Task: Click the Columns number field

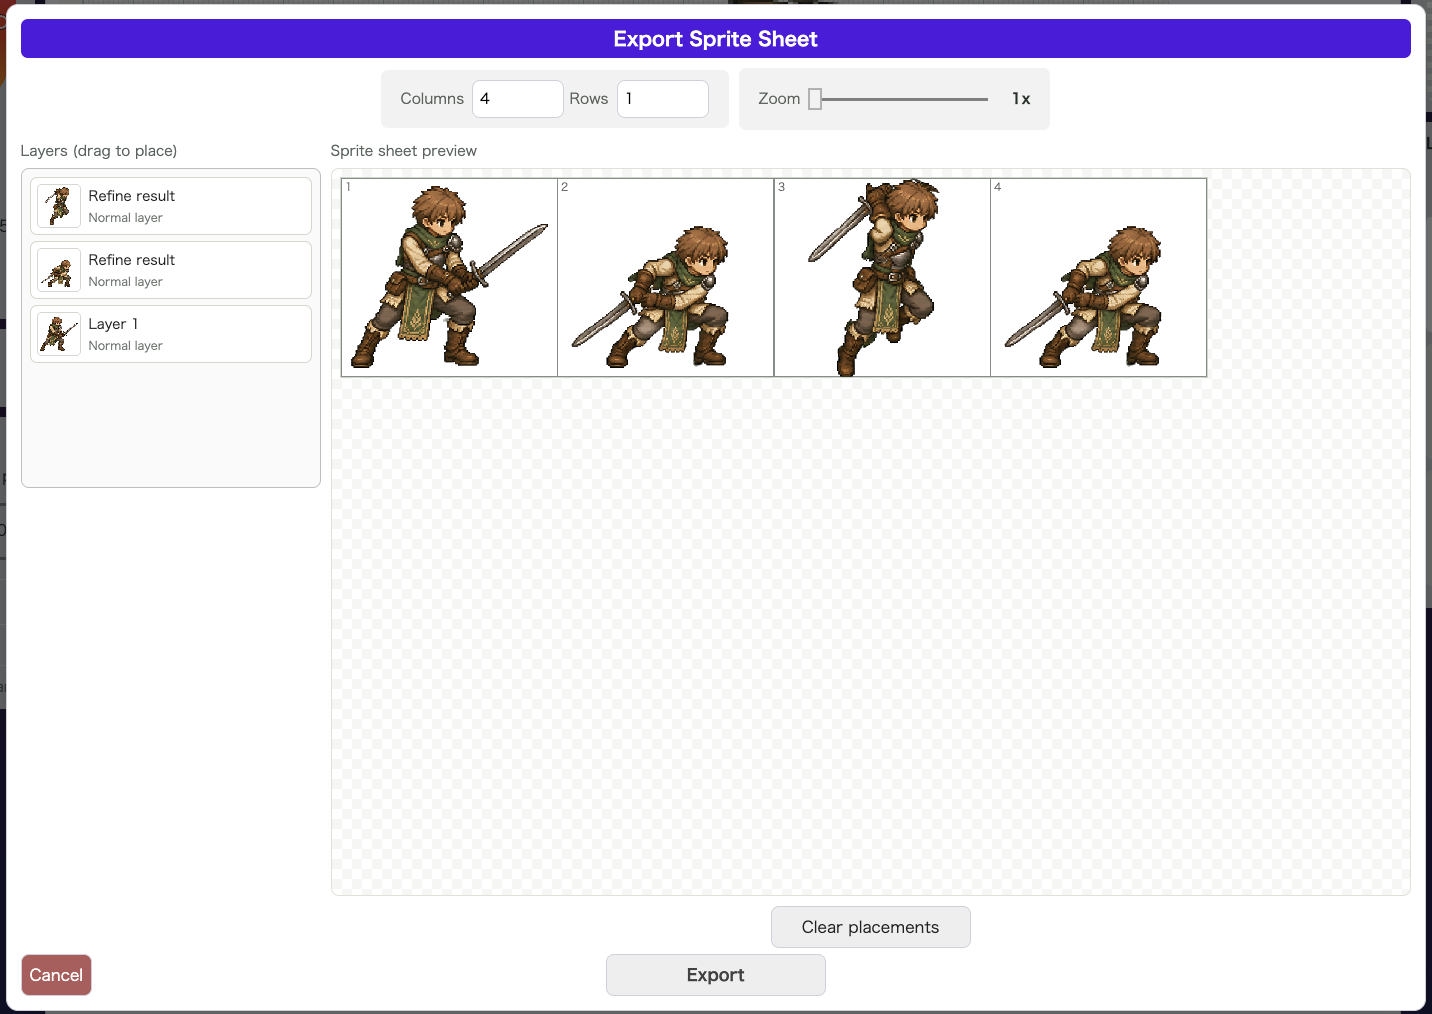Action: (x=518, y=99)
